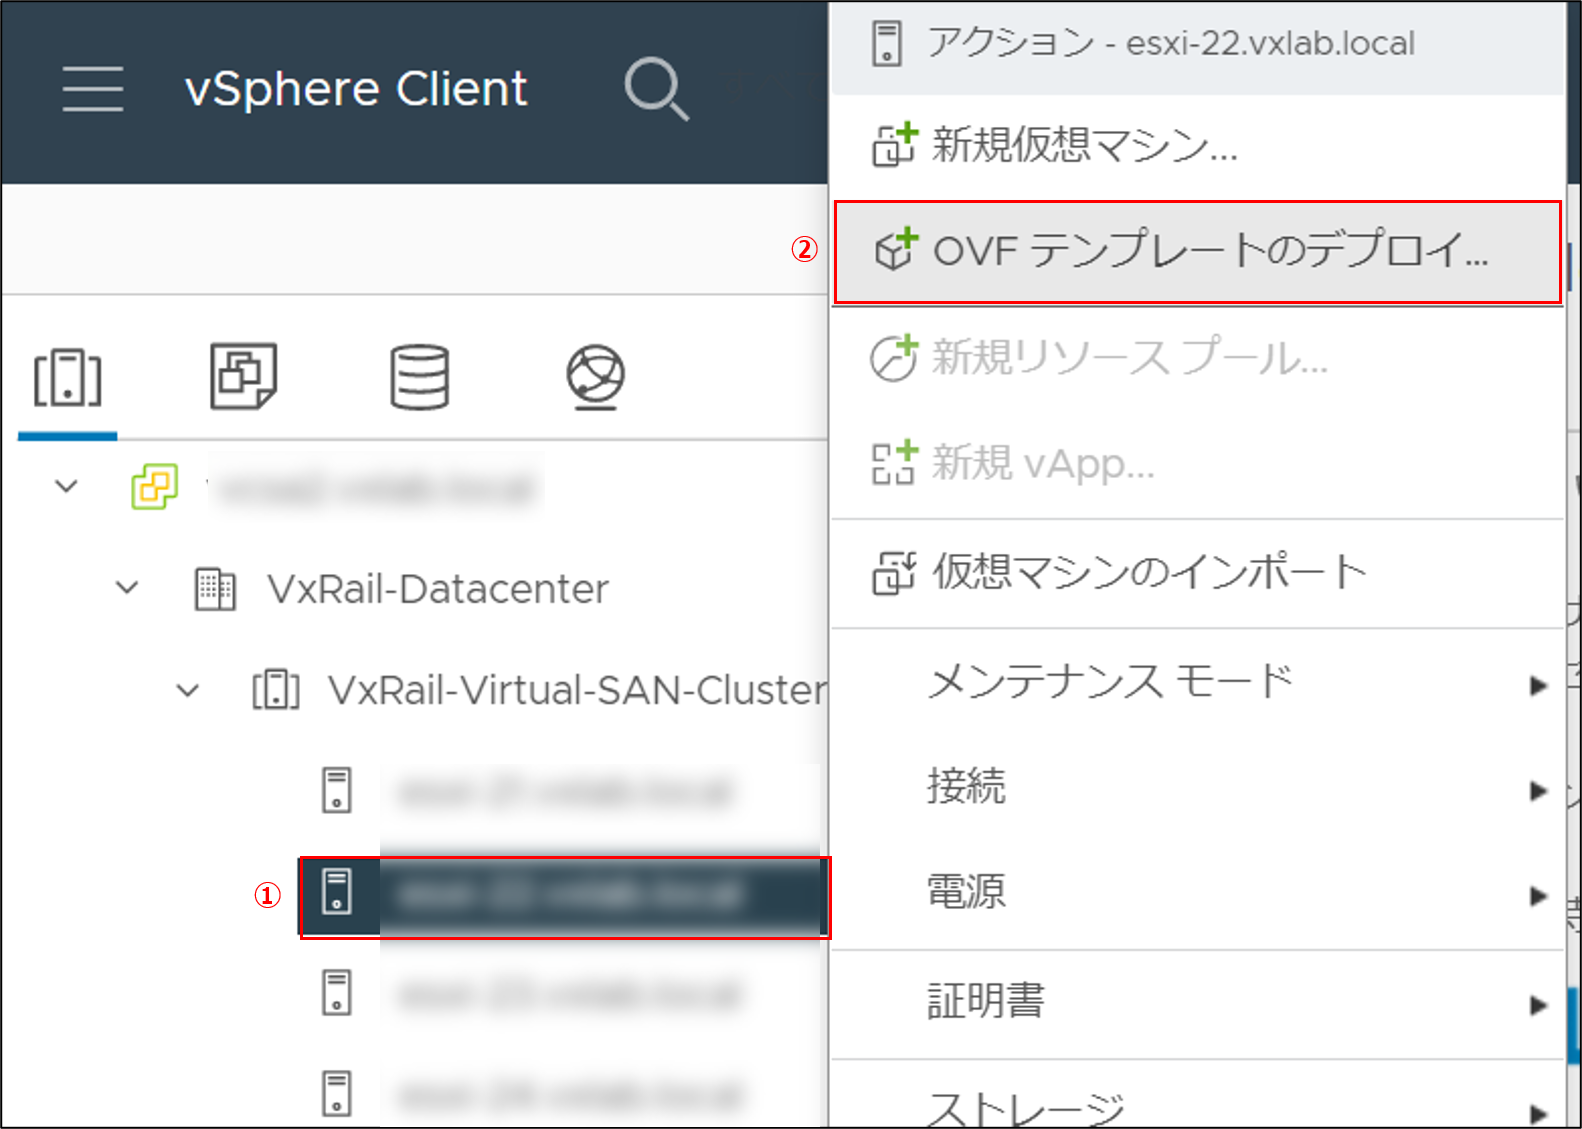
Task: Click the VxRail-Datacenter building icon
Action: pyautogui.click(x=215, y=589)
